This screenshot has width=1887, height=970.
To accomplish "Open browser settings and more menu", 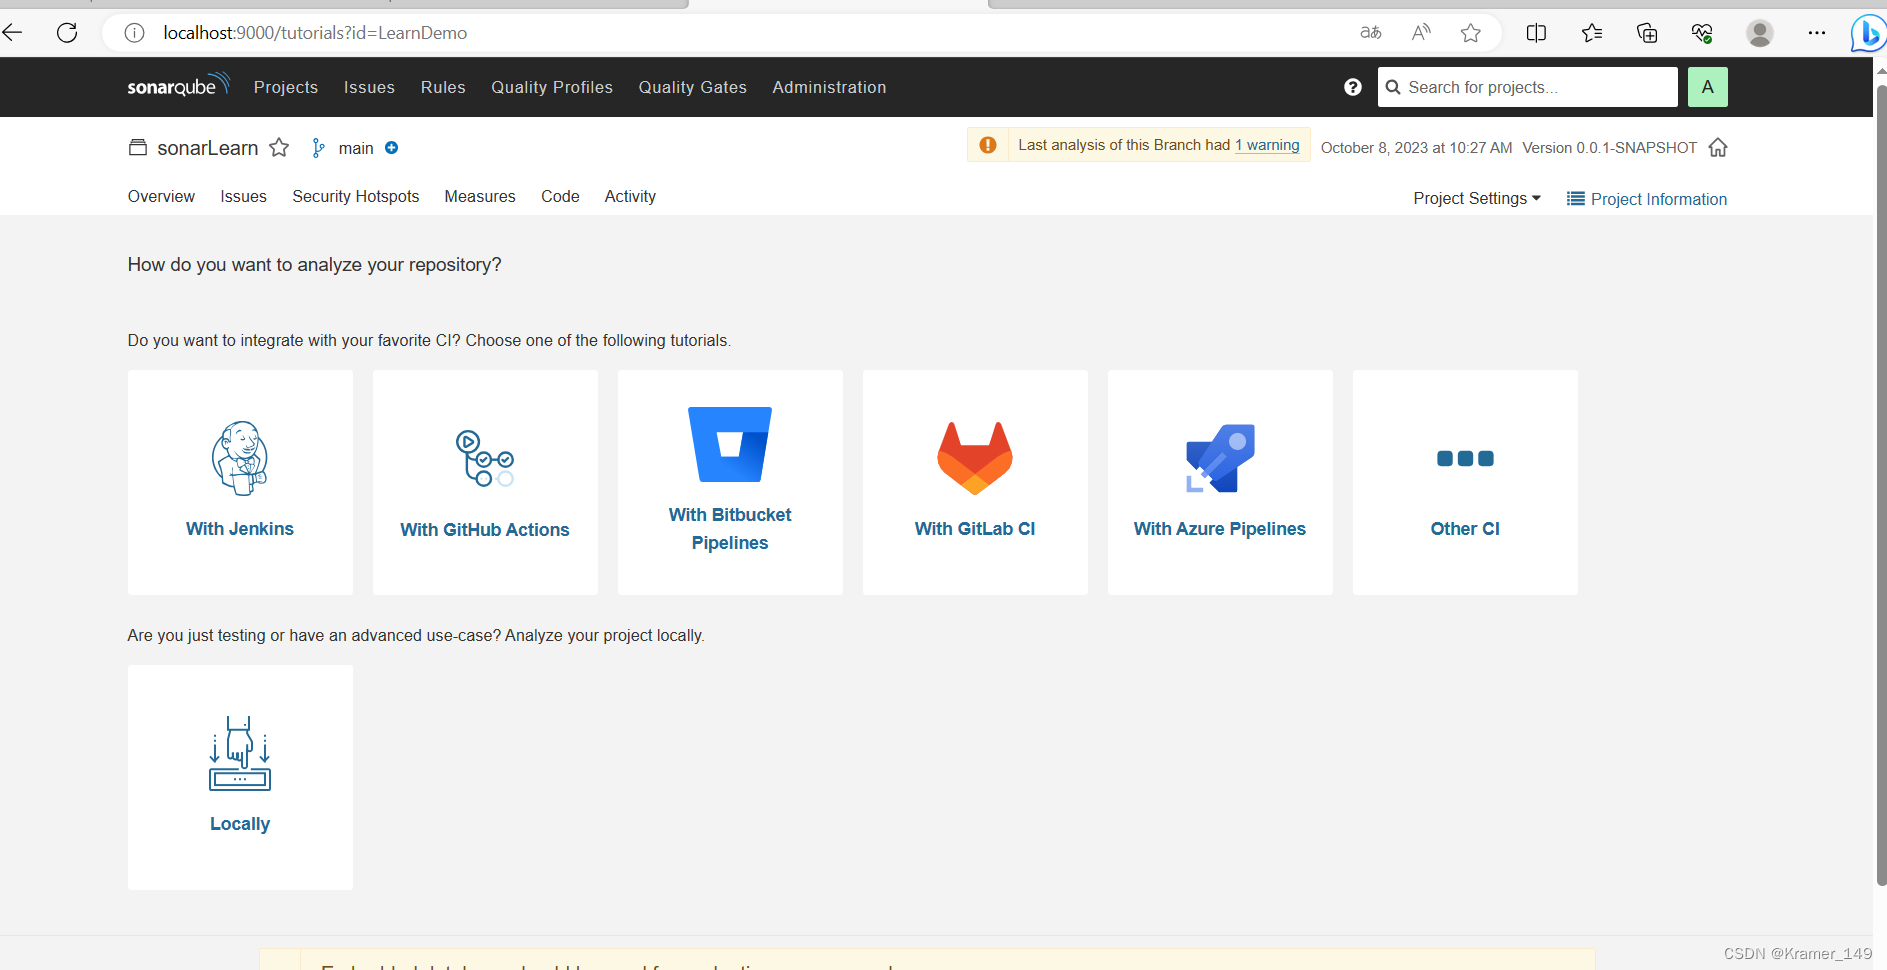I will click(x=1817, y=33).
